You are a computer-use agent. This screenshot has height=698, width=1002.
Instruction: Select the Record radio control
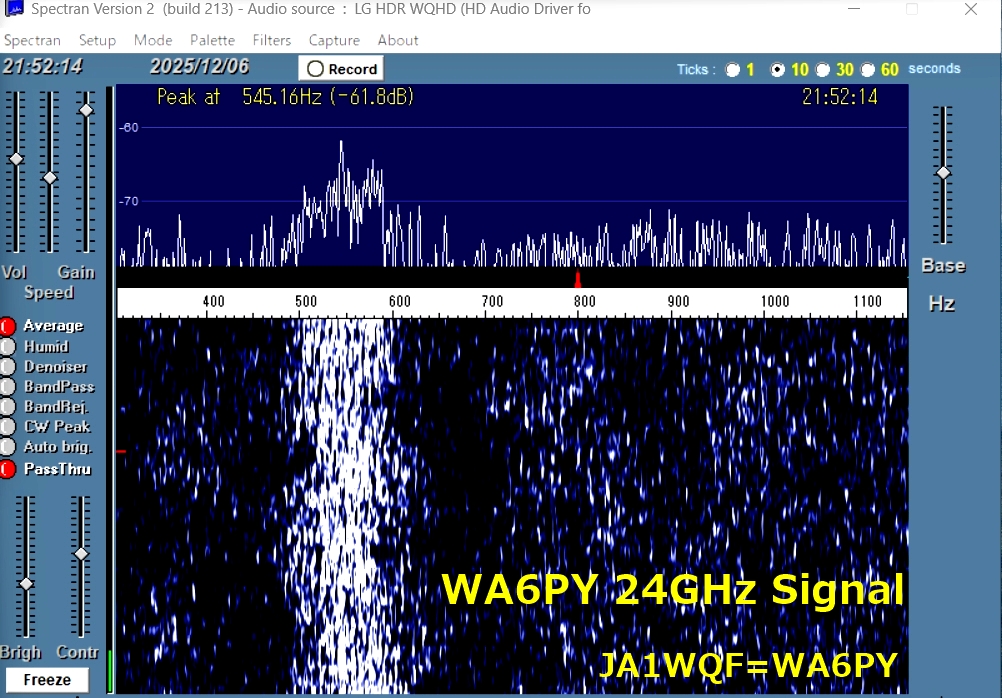pyautogui.click(x=318, y=67)
